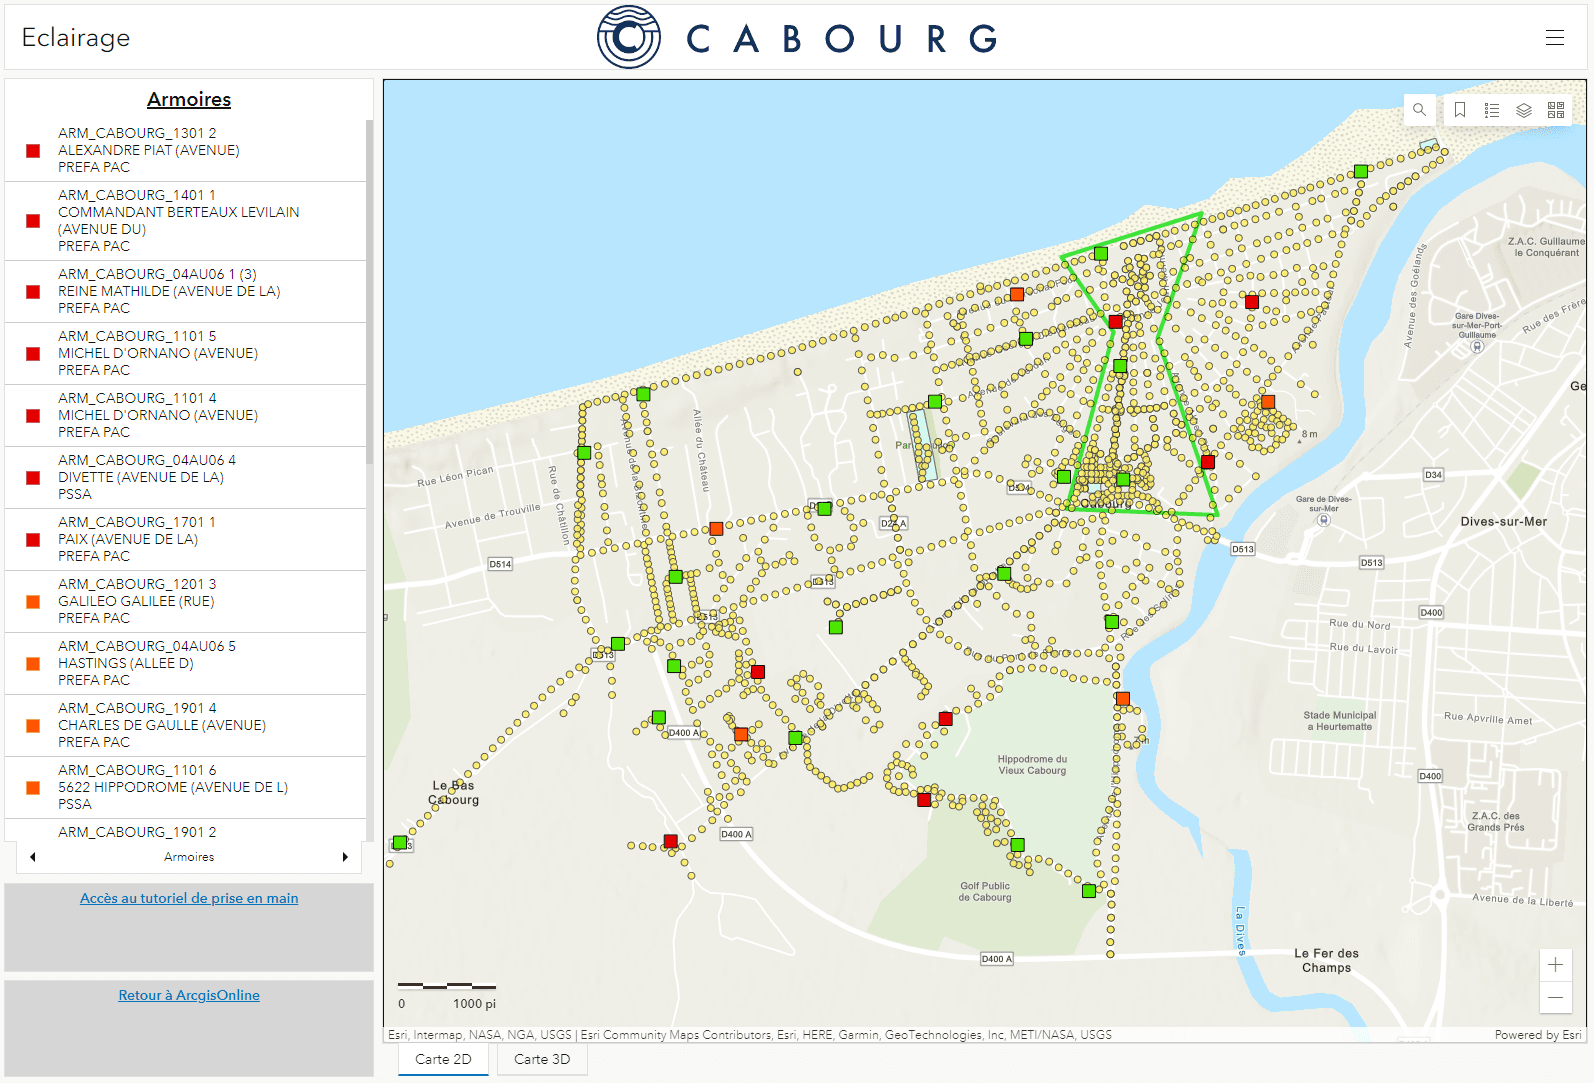This screenshot has width=1594, height=1083.
Task: Select ARM_CABOURG_04AU06 4 Divette entry
Action: click(x=186, y=478)
